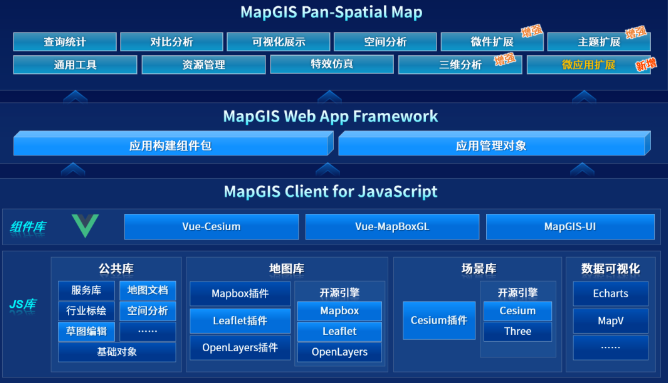Select the Vue-Cesium component box
The image size is (668, 383).
[x=211, y=227]
